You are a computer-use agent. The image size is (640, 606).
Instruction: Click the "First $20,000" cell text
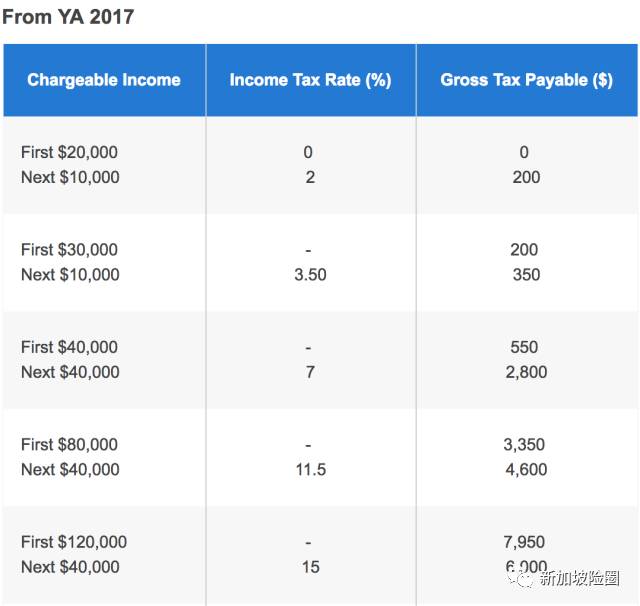tap(69, 152)
